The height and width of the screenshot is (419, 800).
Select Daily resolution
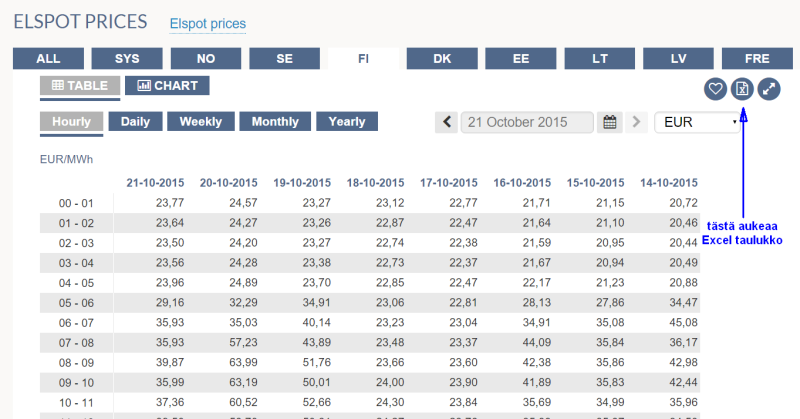(x=135, y=122)
